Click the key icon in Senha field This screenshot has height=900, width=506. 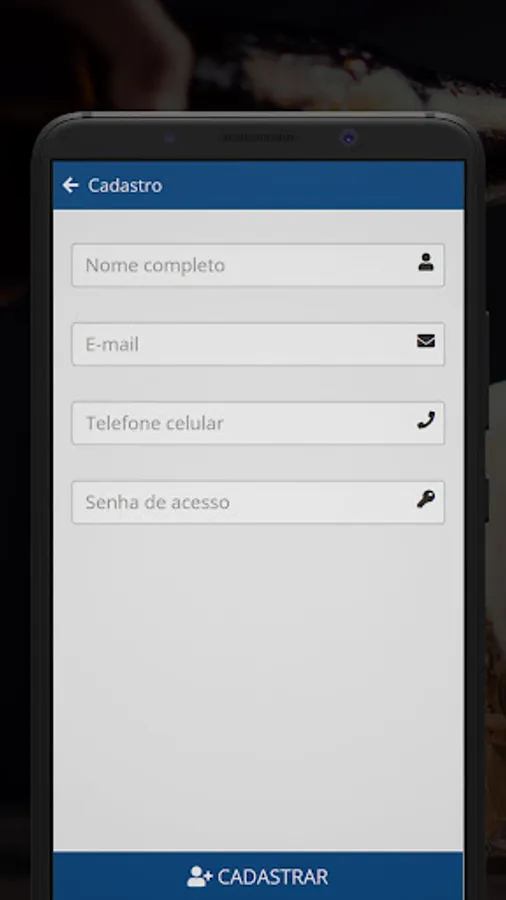(x=426, y=499)
